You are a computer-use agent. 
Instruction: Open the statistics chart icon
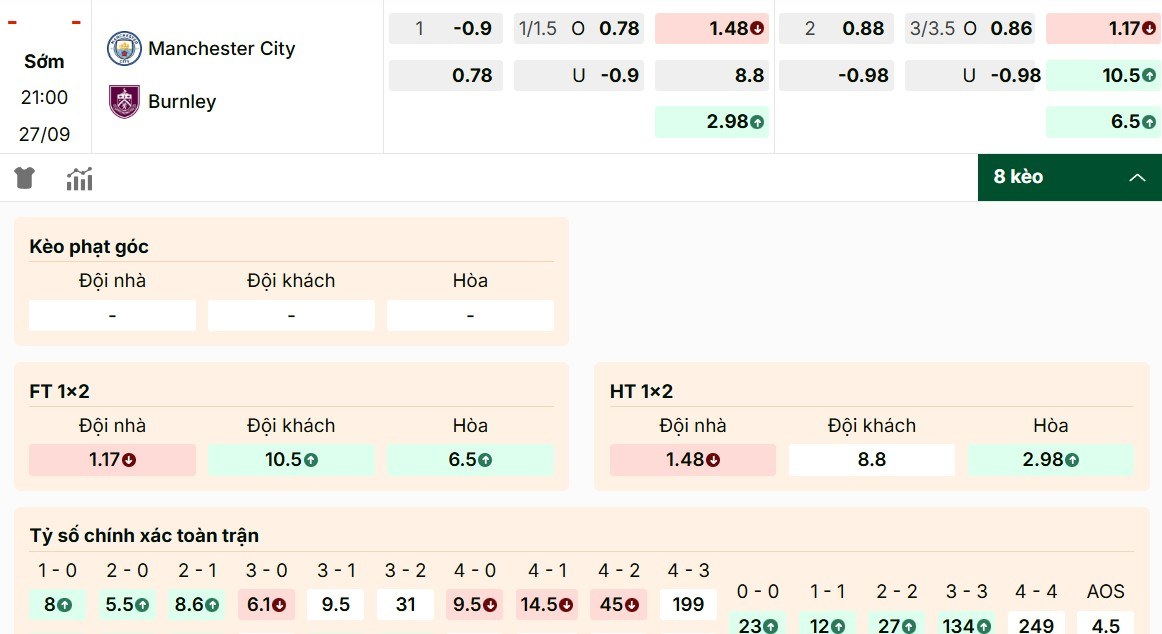point(79,177)
